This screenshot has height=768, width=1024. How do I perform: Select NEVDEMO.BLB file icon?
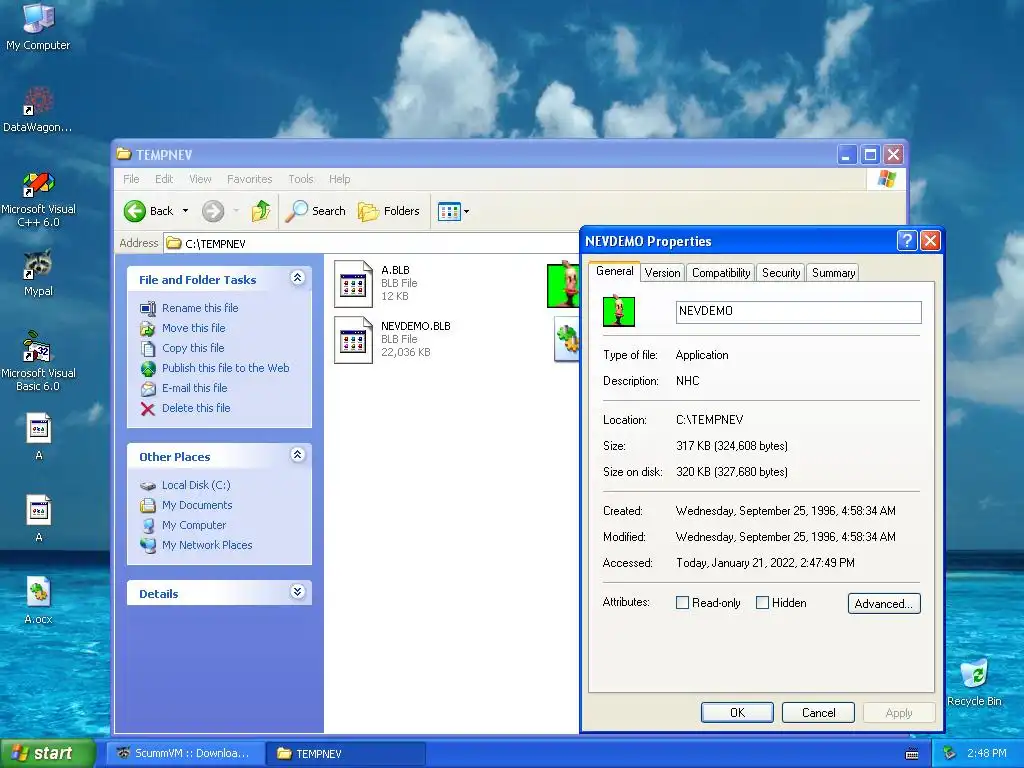pyautogui.click(x=353, y=340)
